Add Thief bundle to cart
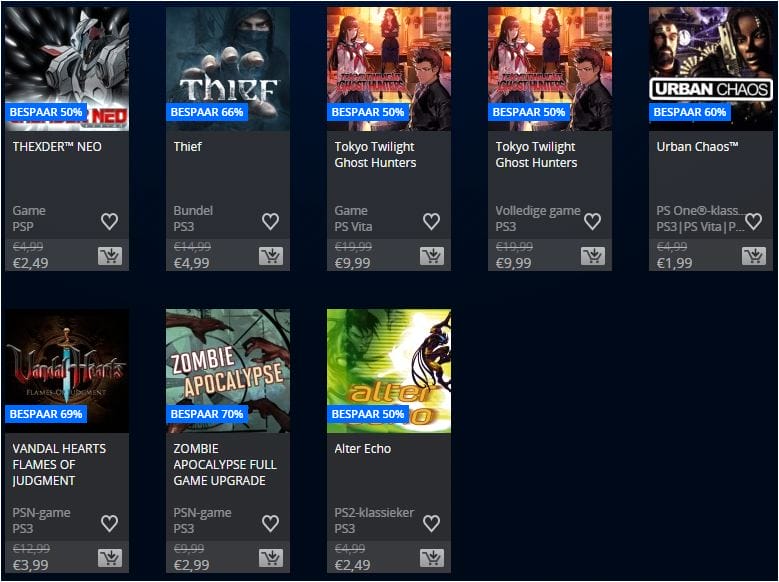This screenshot has width=779, height=582. (271, 256)
